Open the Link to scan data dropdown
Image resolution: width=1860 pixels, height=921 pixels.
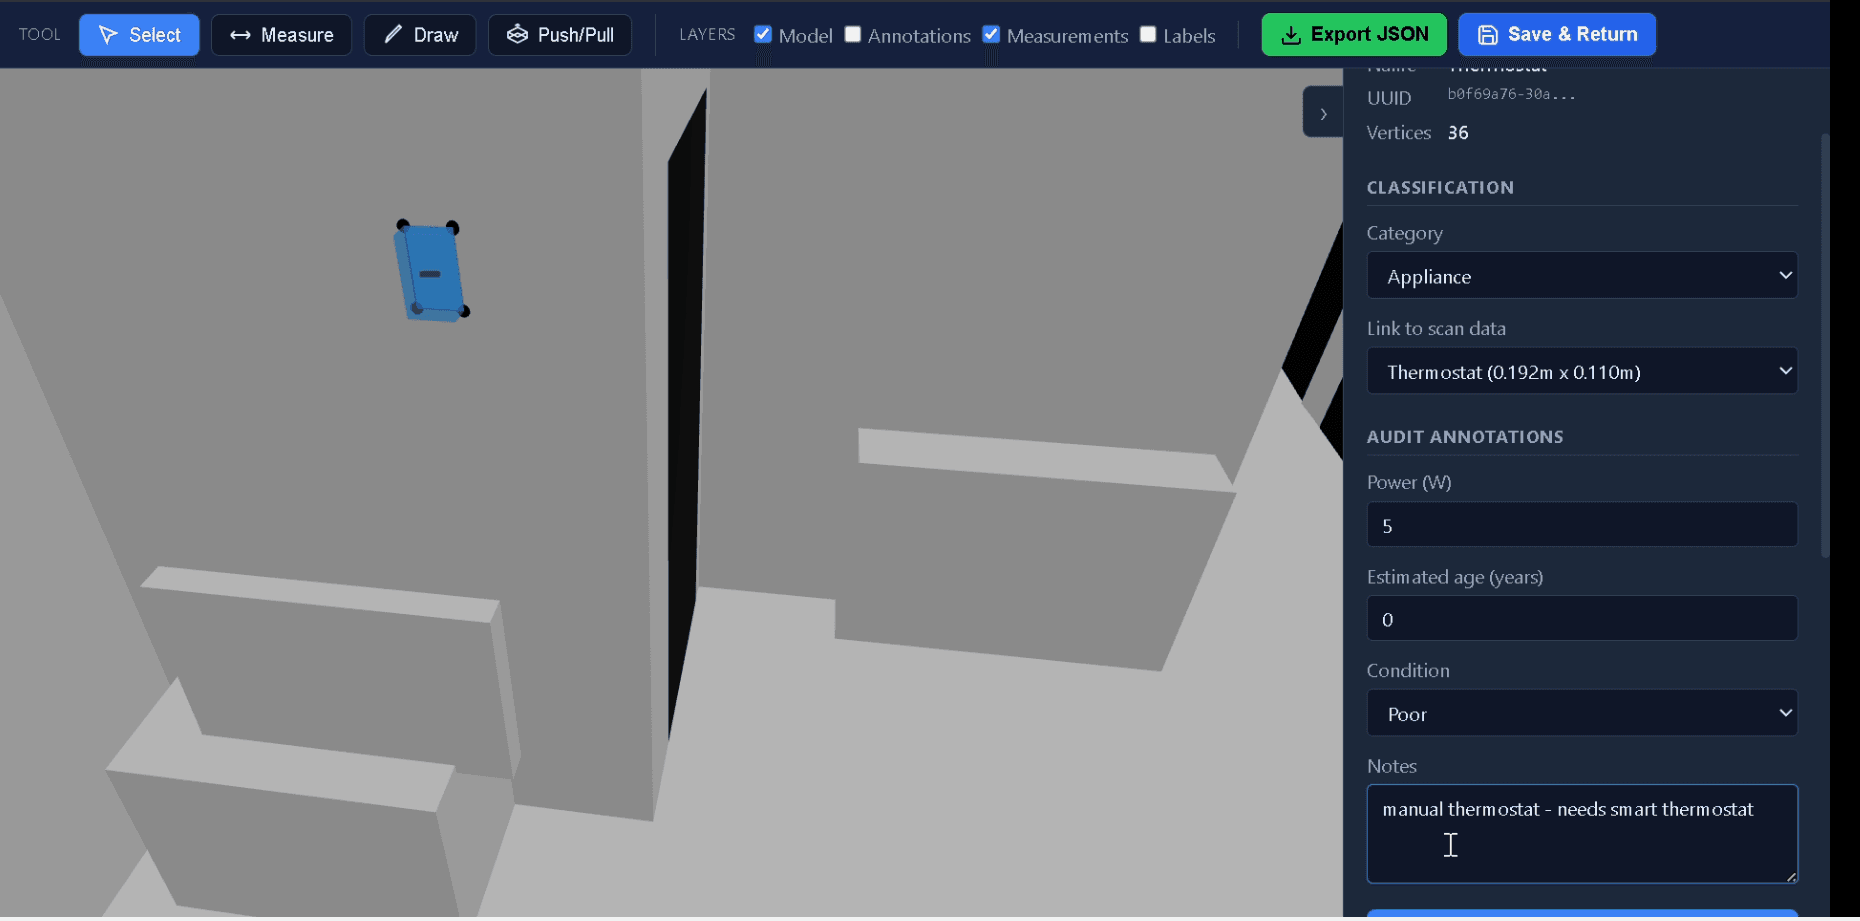(x=1580, y=371)
